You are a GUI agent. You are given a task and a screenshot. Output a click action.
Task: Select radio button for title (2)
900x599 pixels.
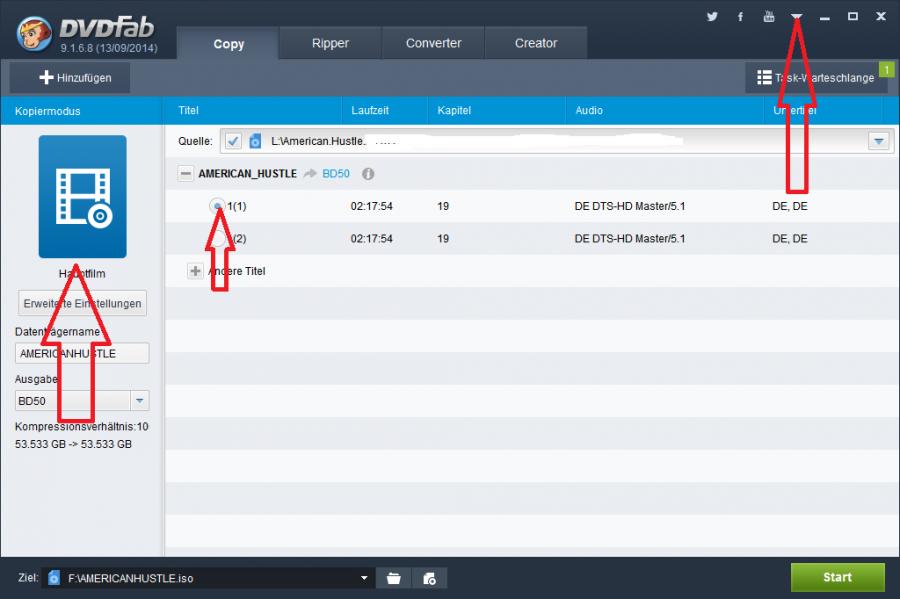tap(218, 239)
